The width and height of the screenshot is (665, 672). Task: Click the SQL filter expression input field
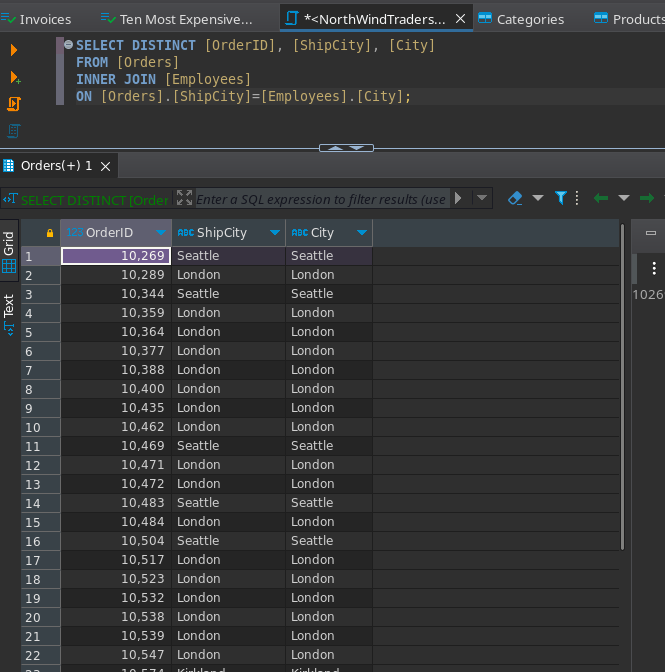point(320,199)
